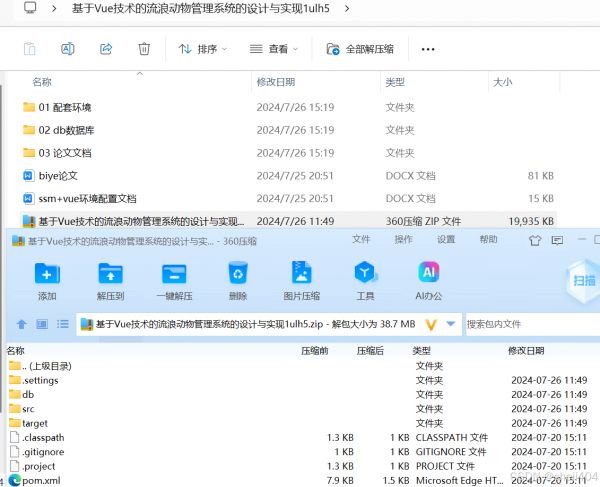
Task: Open the 文件 menu in 360压缩
Action: [361, 239]
